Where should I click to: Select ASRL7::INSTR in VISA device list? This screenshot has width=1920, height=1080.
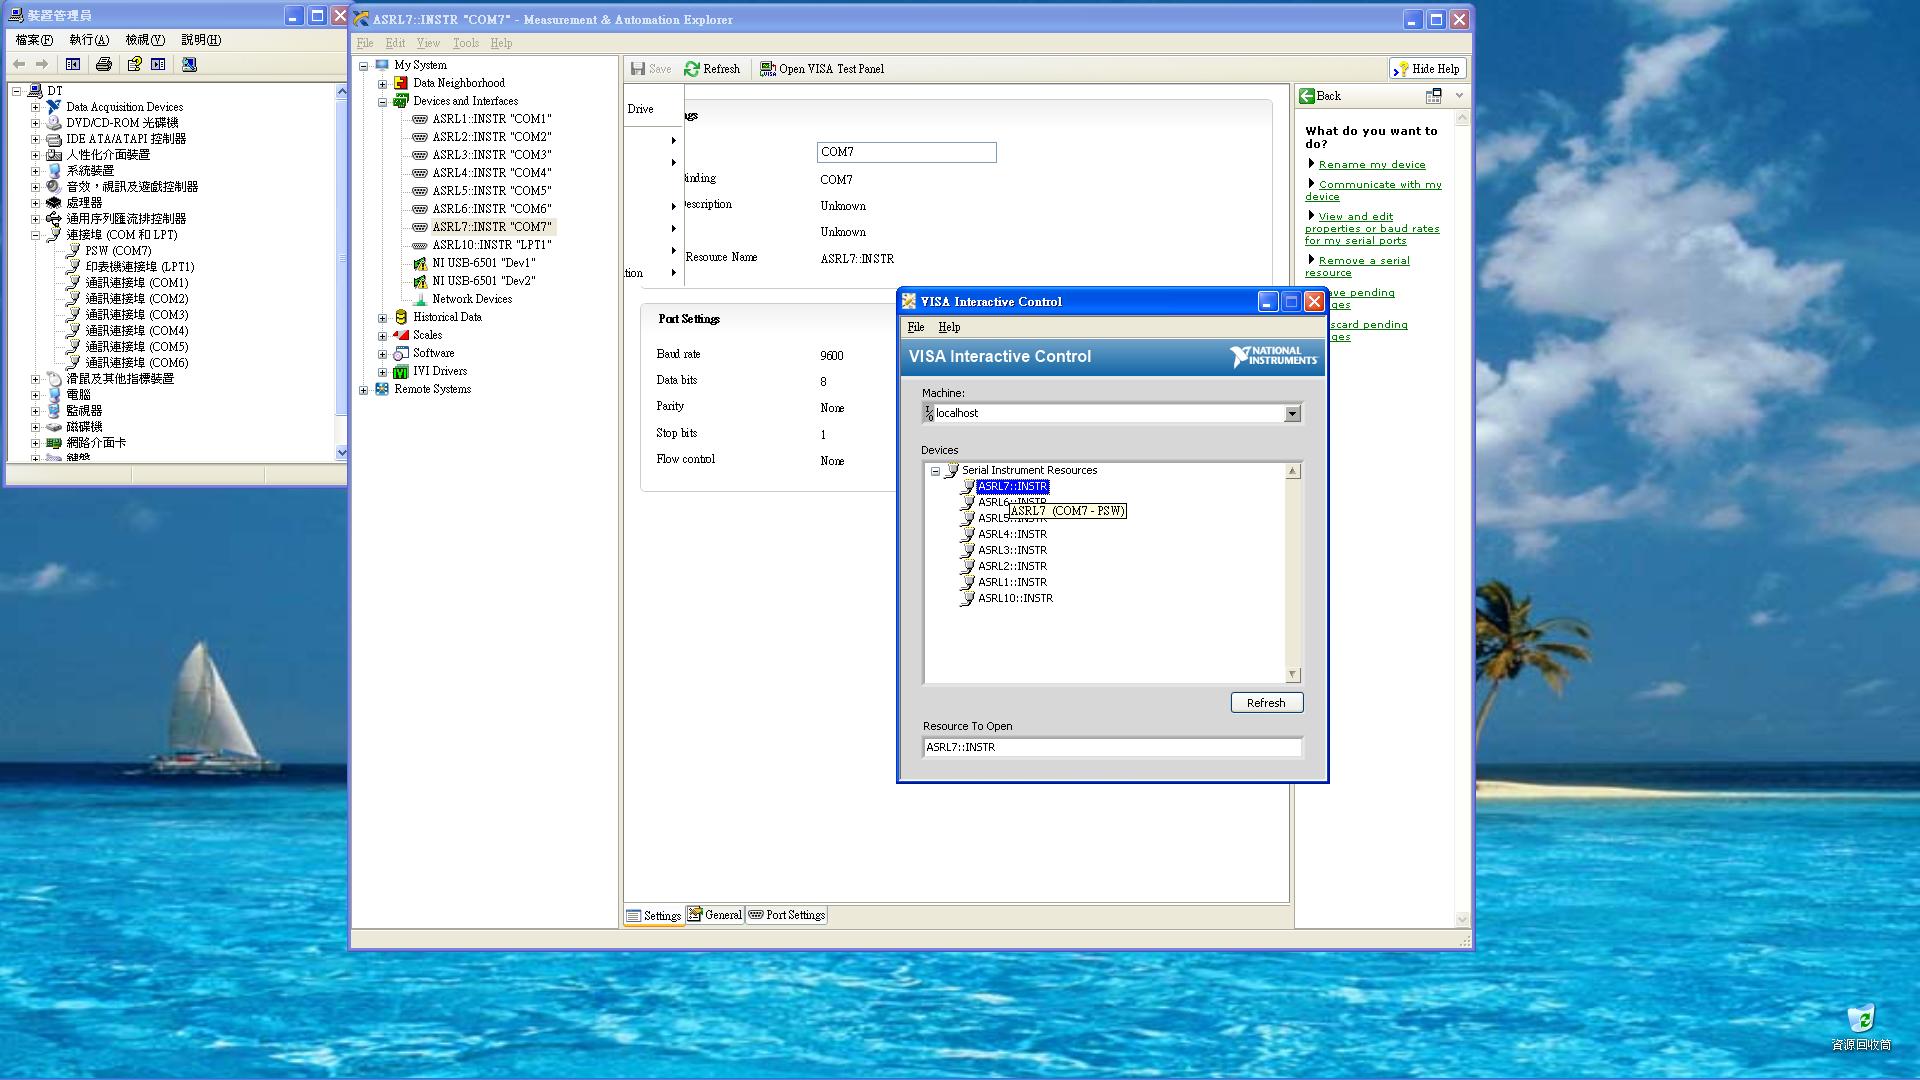tap(1012, 486)
